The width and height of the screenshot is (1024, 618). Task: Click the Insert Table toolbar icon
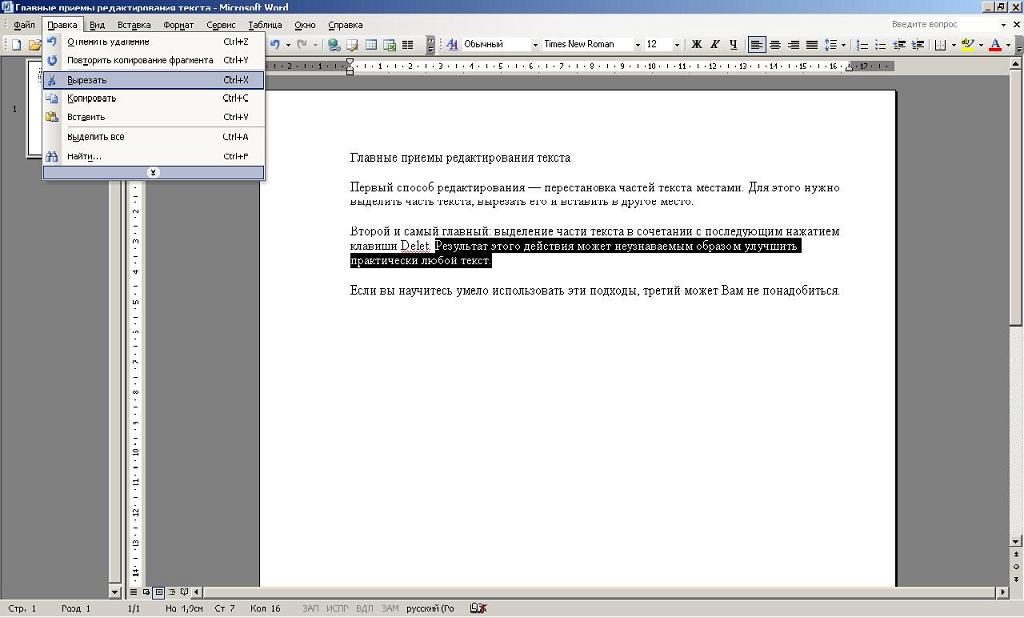tap(371, 44)
